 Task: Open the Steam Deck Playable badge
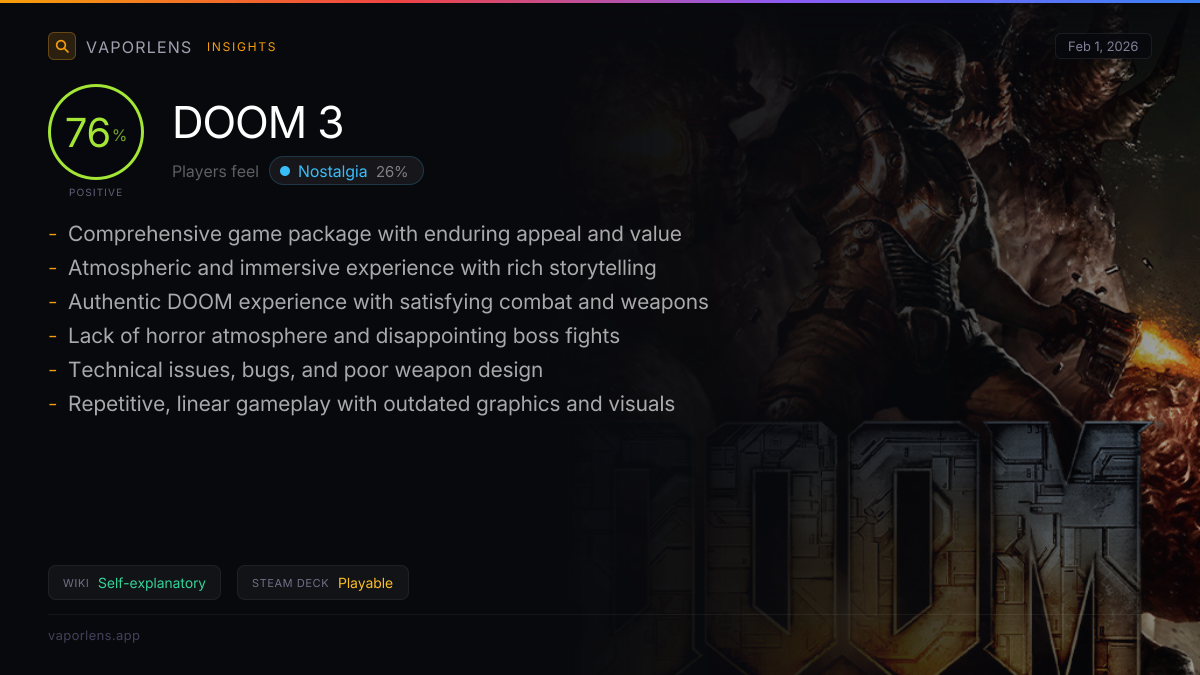[323, 583]
